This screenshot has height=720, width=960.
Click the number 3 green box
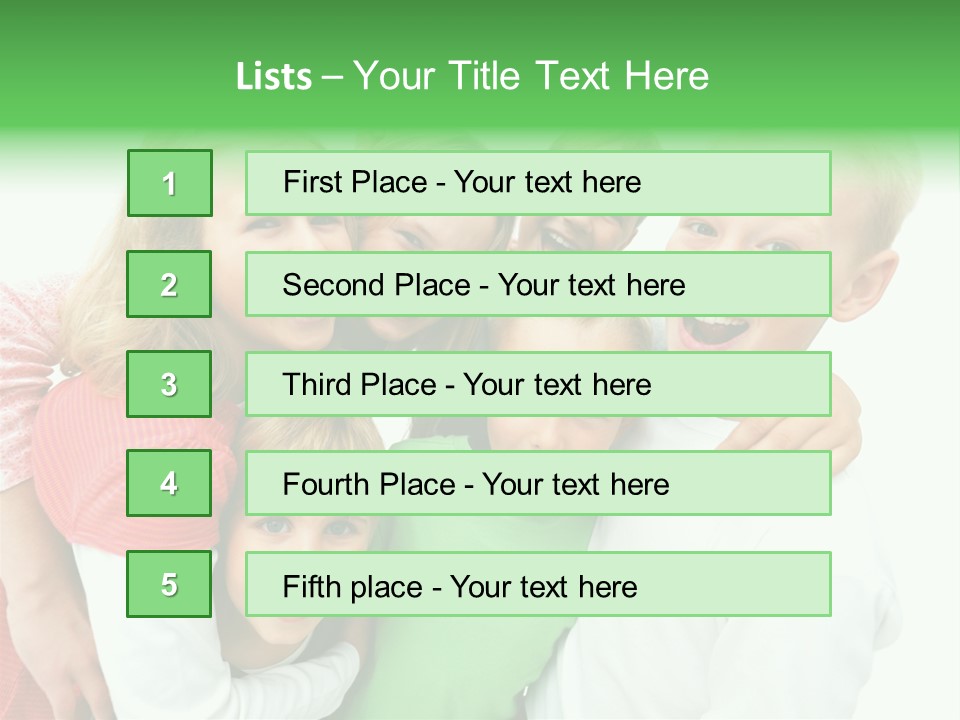pos(169,384)
